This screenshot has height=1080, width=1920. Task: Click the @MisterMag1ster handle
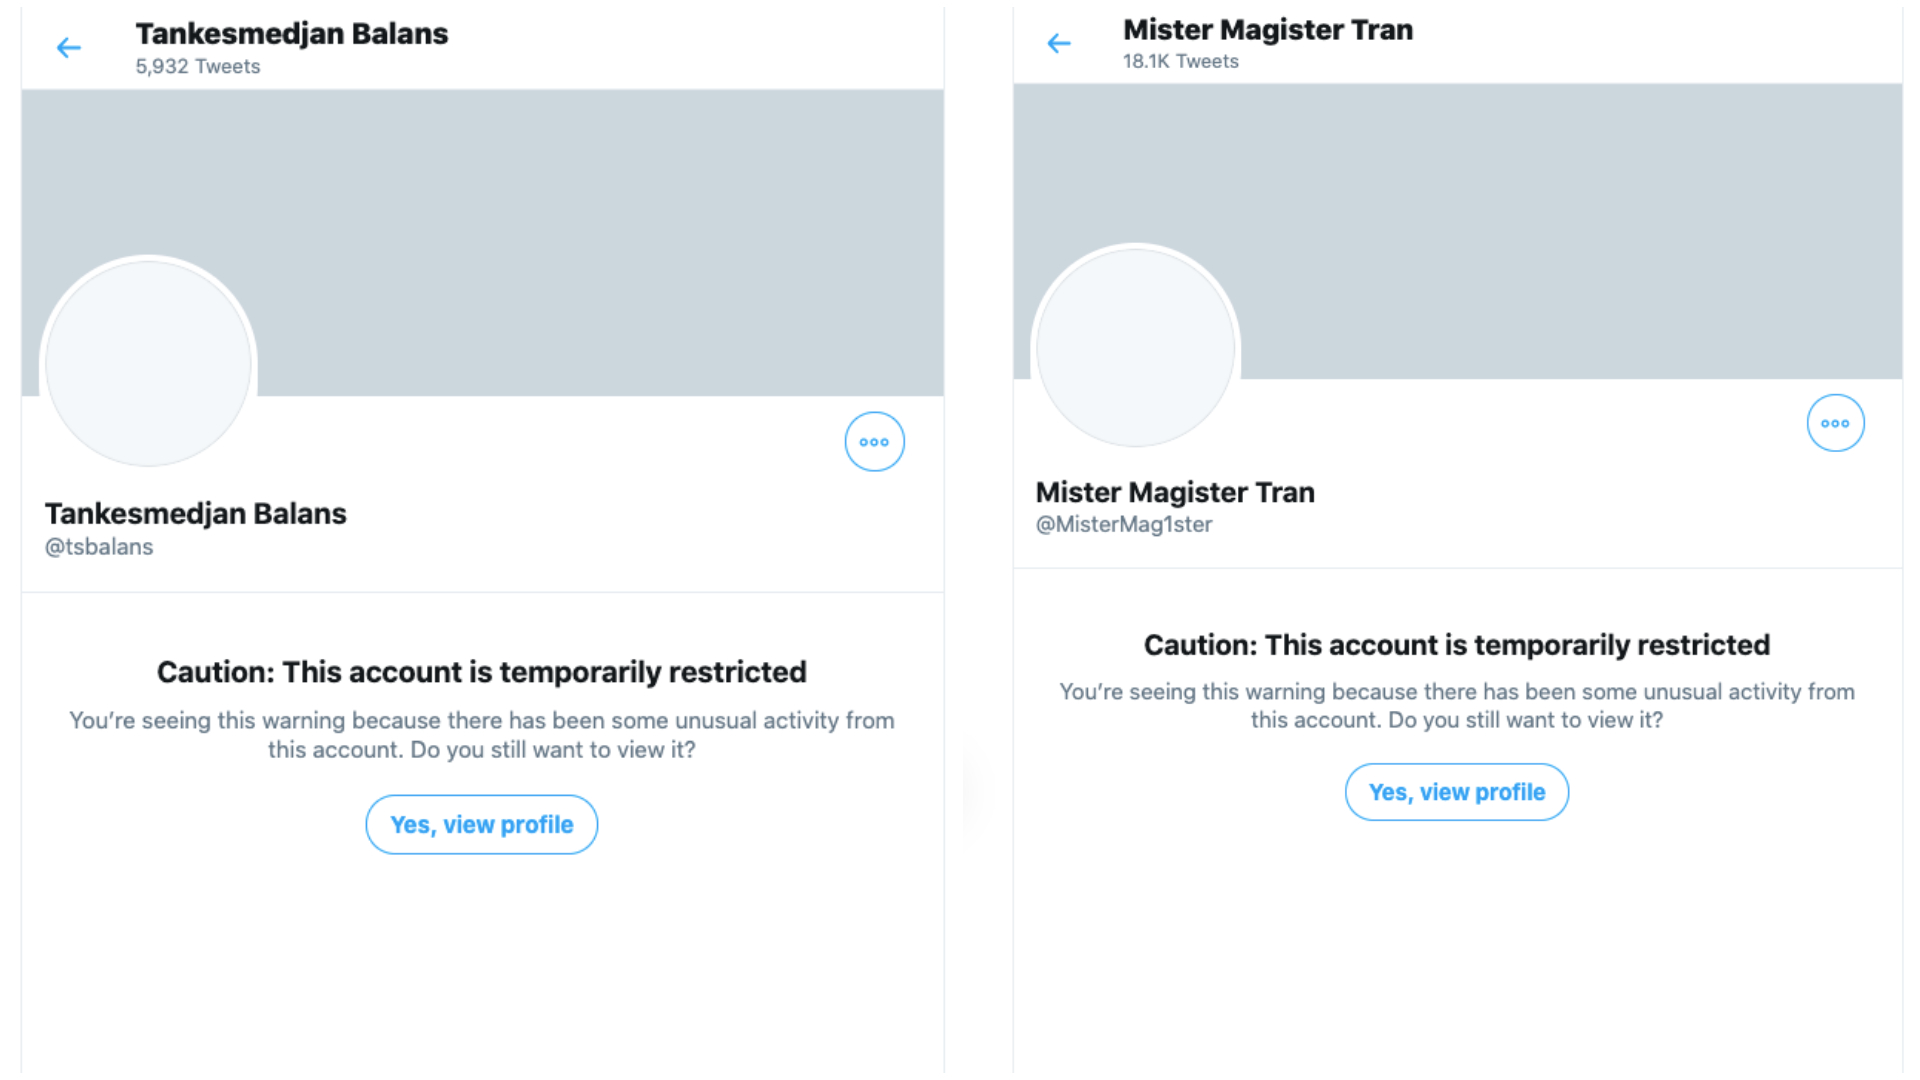tap(1123, 524)
